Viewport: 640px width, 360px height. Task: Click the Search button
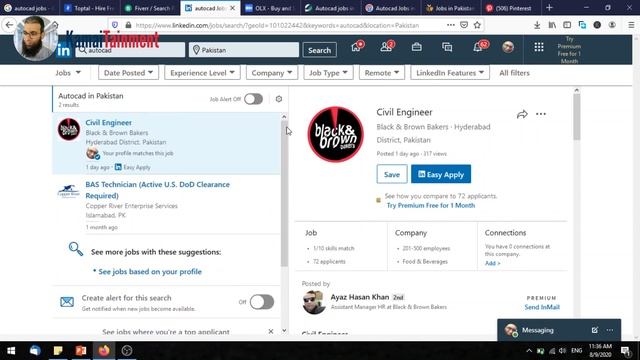point(320,50)
